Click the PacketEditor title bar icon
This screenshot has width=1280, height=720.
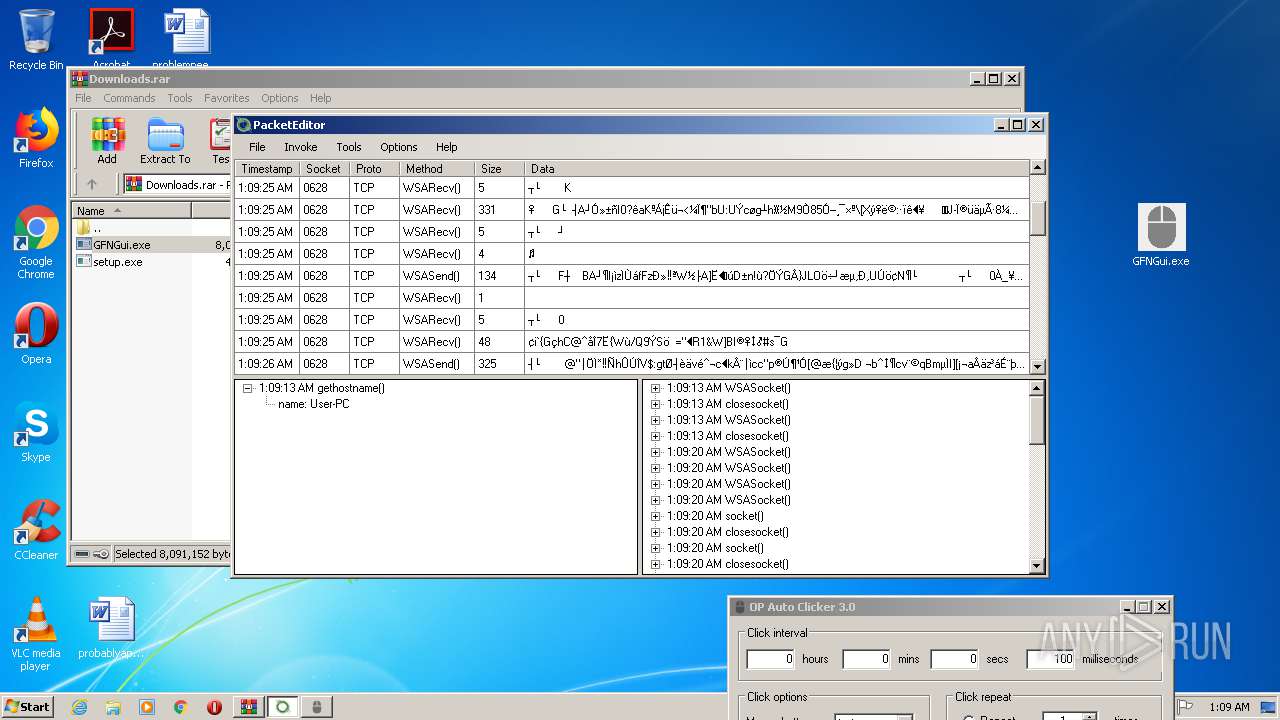(x=243, y=125)
